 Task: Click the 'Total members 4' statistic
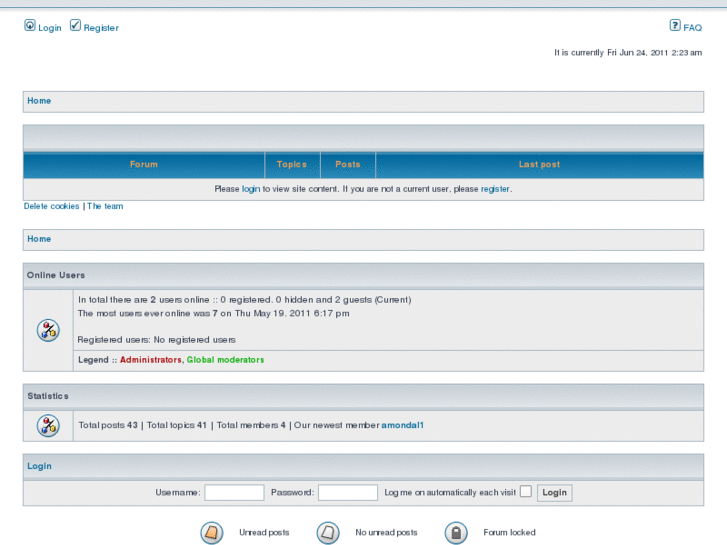click(x=251, y=425)
